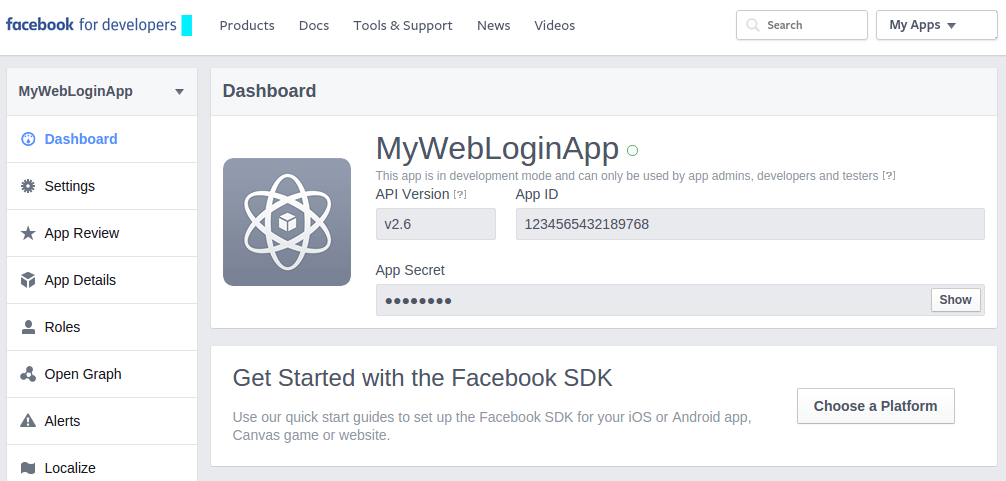Click the atom app logo thumbnail
Screen dimensions: 1006x481
coord(287,222)
